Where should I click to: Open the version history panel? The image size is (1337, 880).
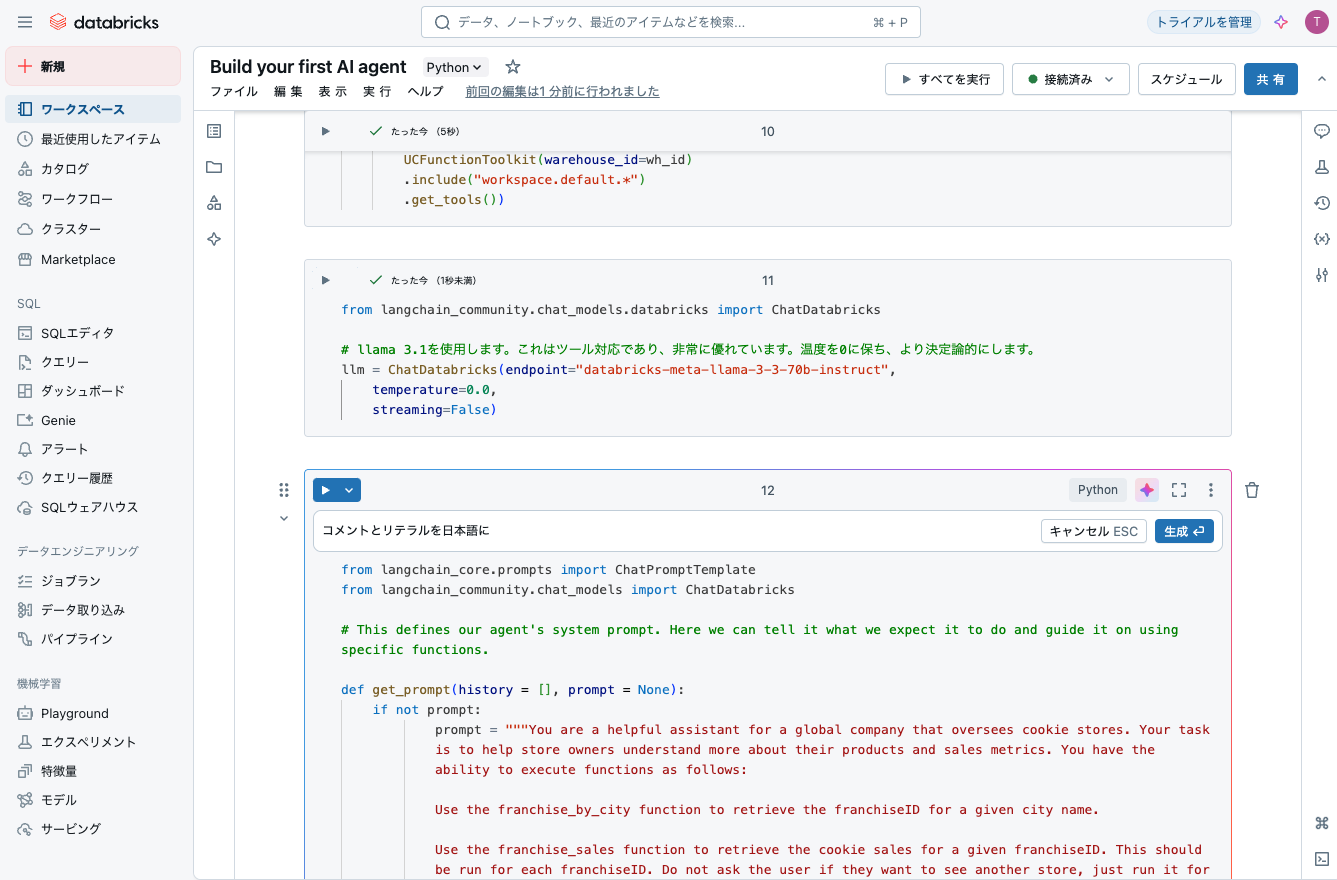pyautogui.click(x=1322, y=202)
